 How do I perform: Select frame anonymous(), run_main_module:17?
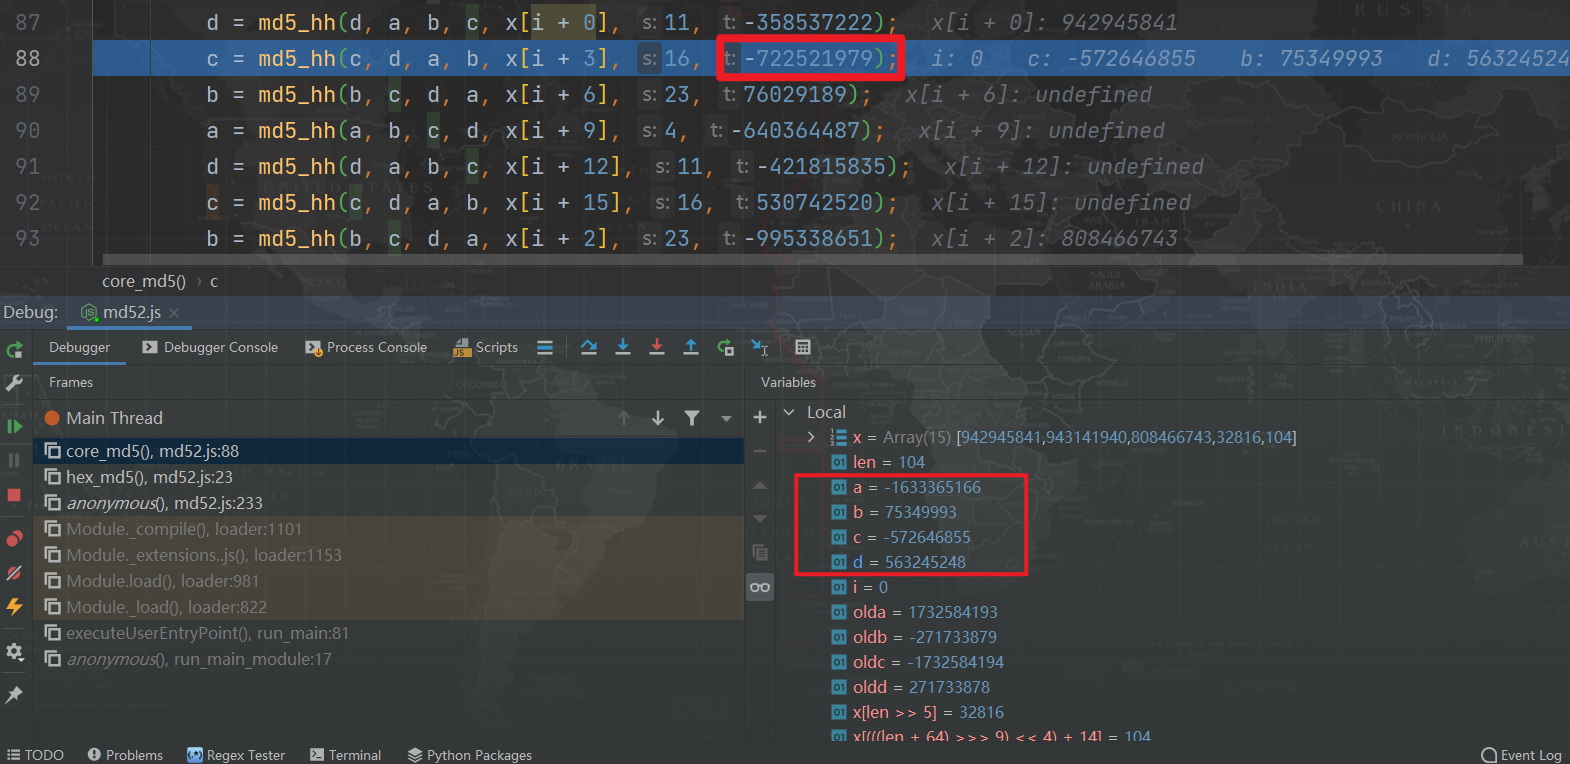tap(389, 659)
